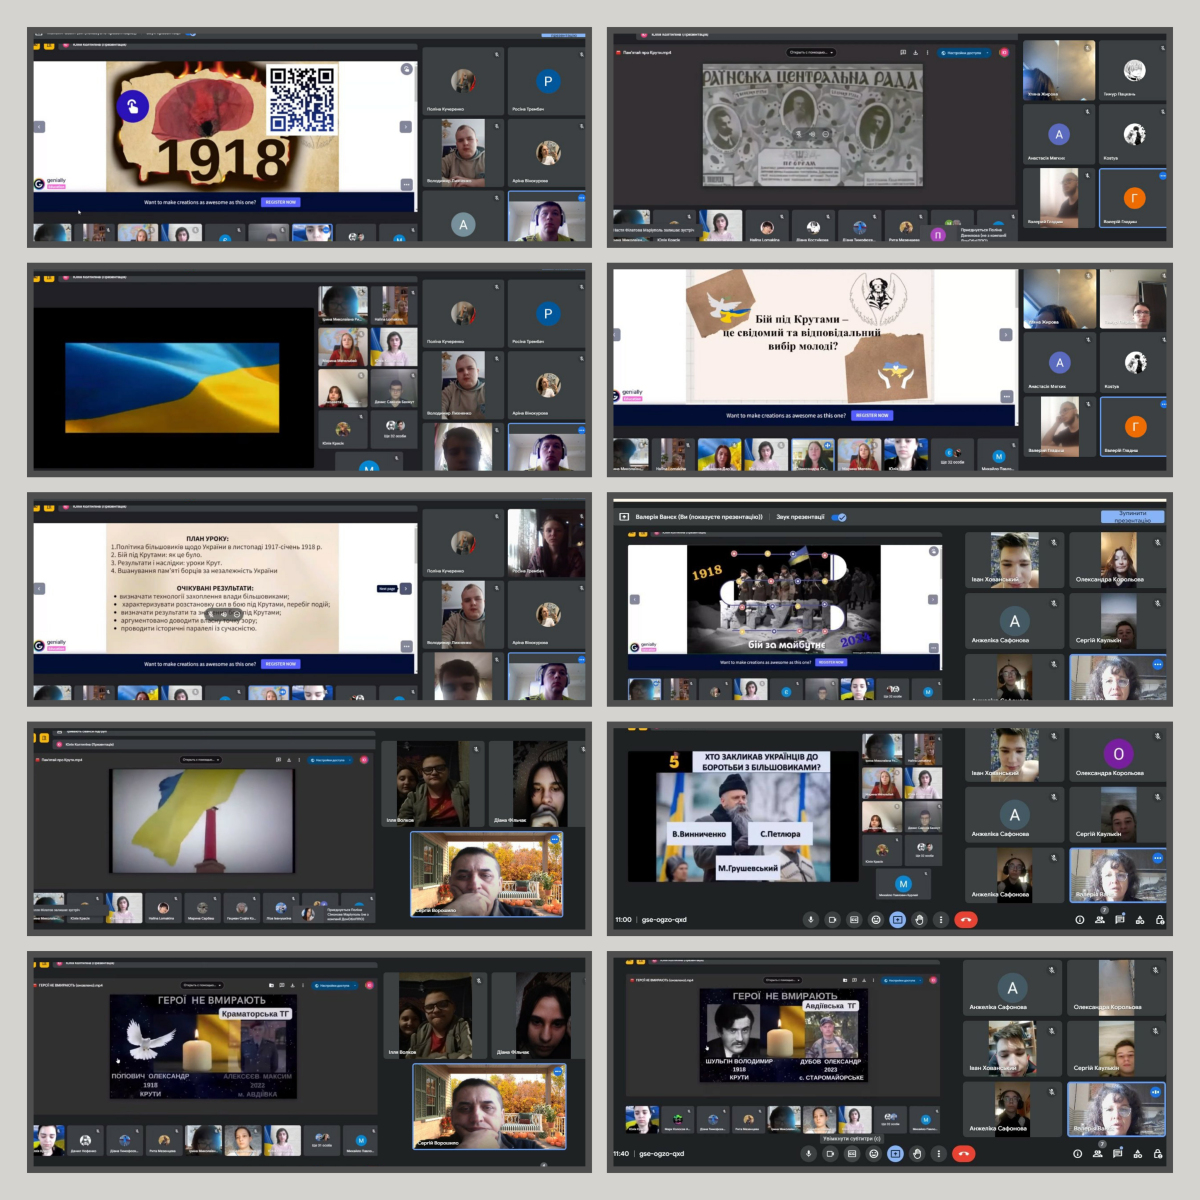
Task: Expand open-with dropdown above Шульгін Володимир heroes video
Action: click(x=782, y=980)
